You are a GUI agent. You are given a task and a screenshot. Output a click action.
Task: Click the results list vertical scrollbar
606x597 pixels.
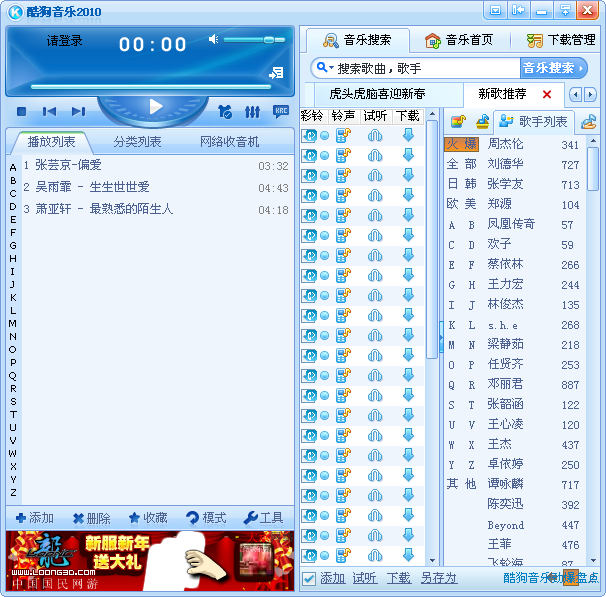tap(432, 336)
